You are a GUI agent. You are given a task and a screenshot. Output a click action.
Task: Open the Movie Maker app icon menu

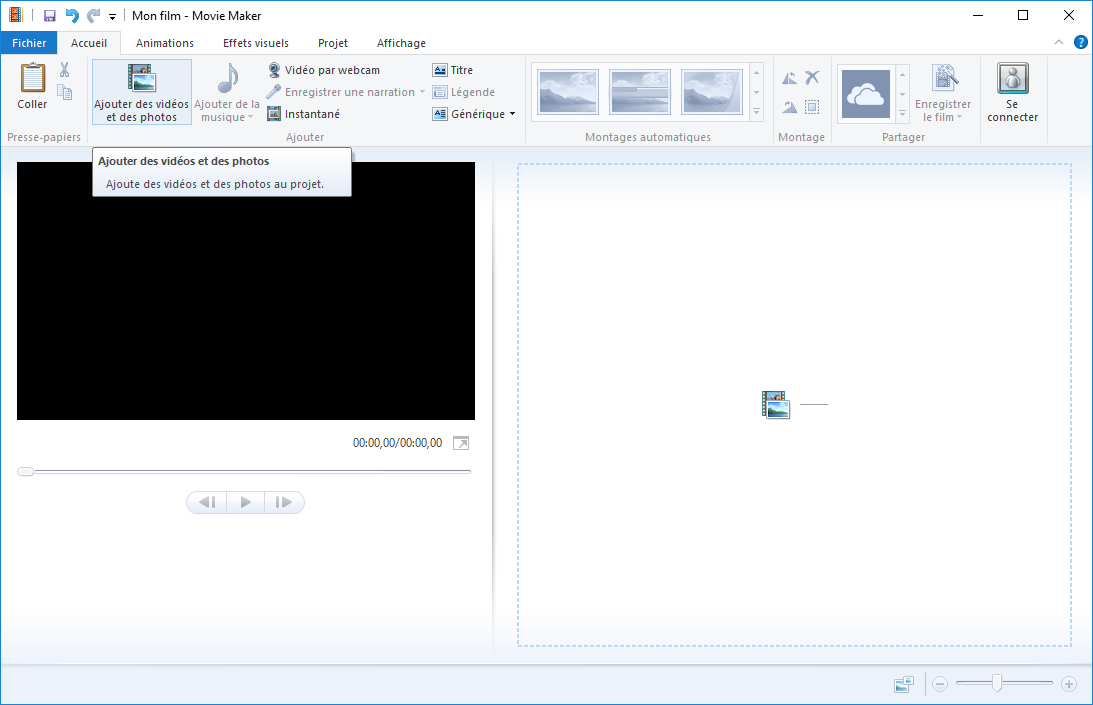point(15,15)
